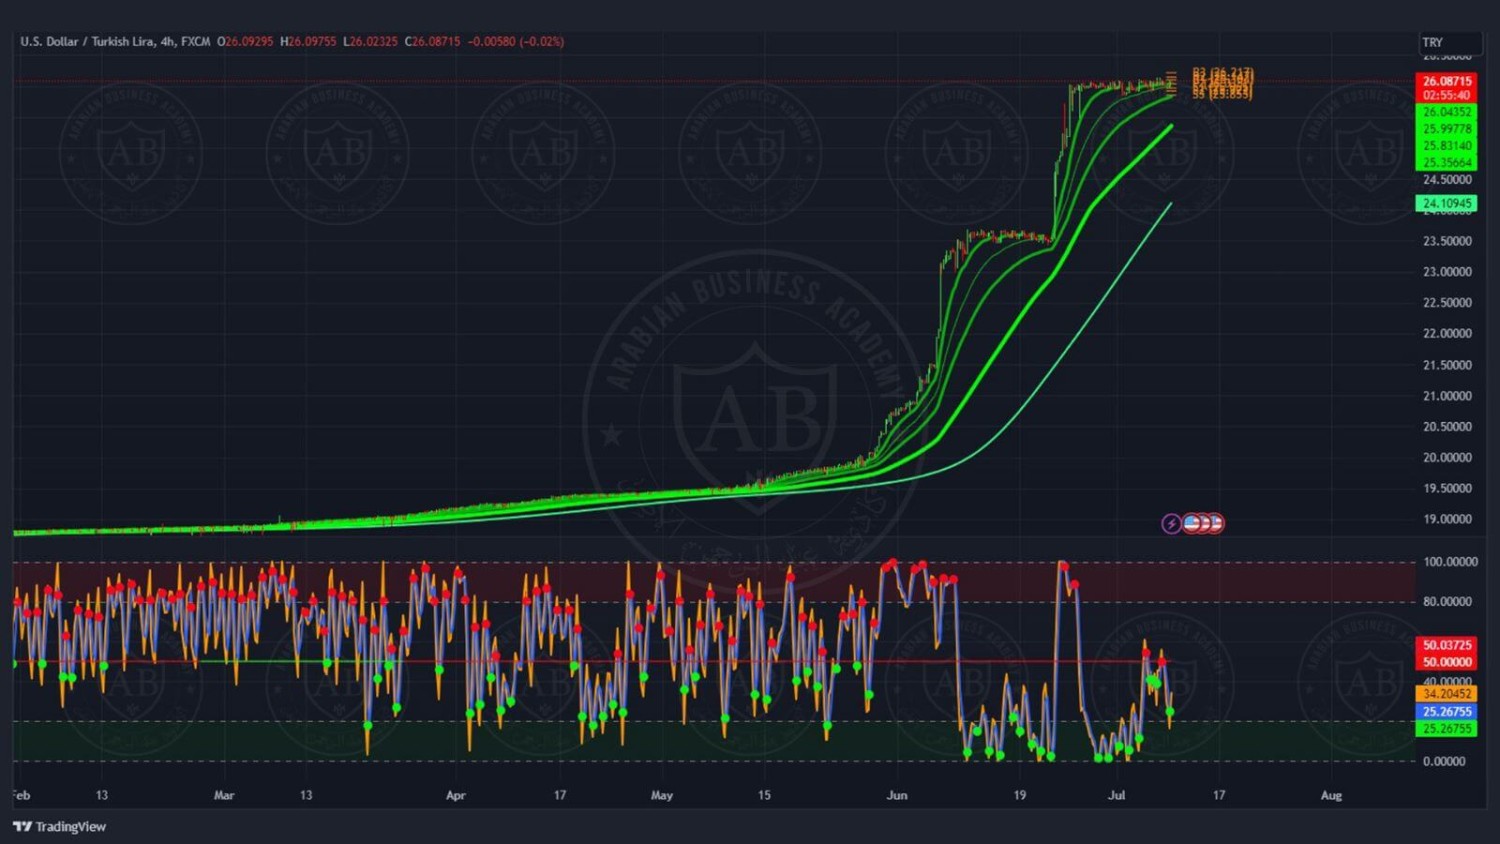
Task: Click the 15 date label on the time axis
Action: 764,796
